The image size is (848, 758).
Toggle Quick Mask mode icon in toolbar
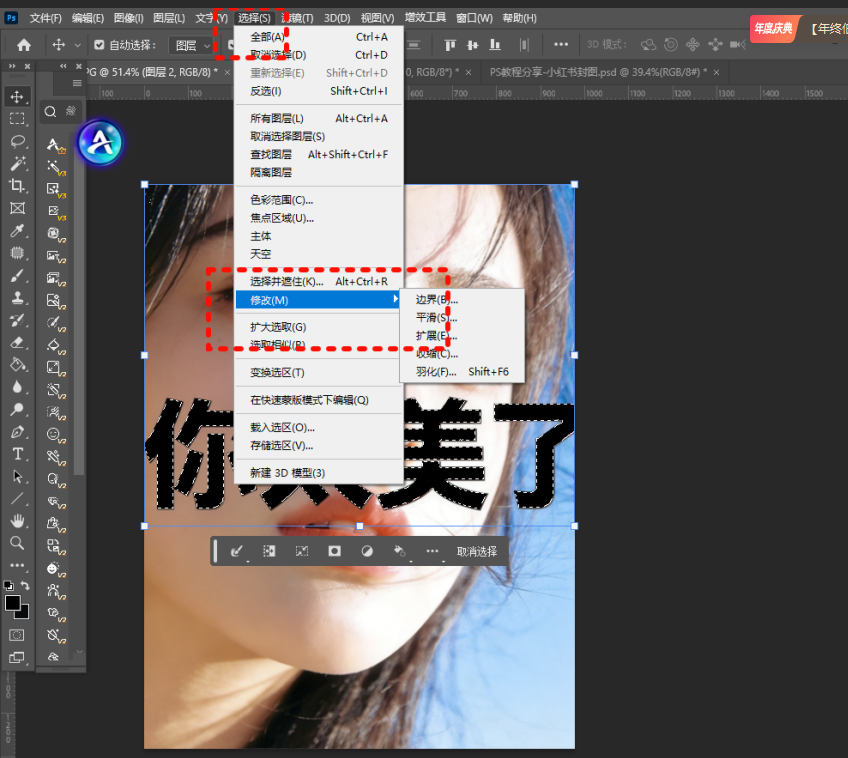pyautogui.click(x=17, y=635)
